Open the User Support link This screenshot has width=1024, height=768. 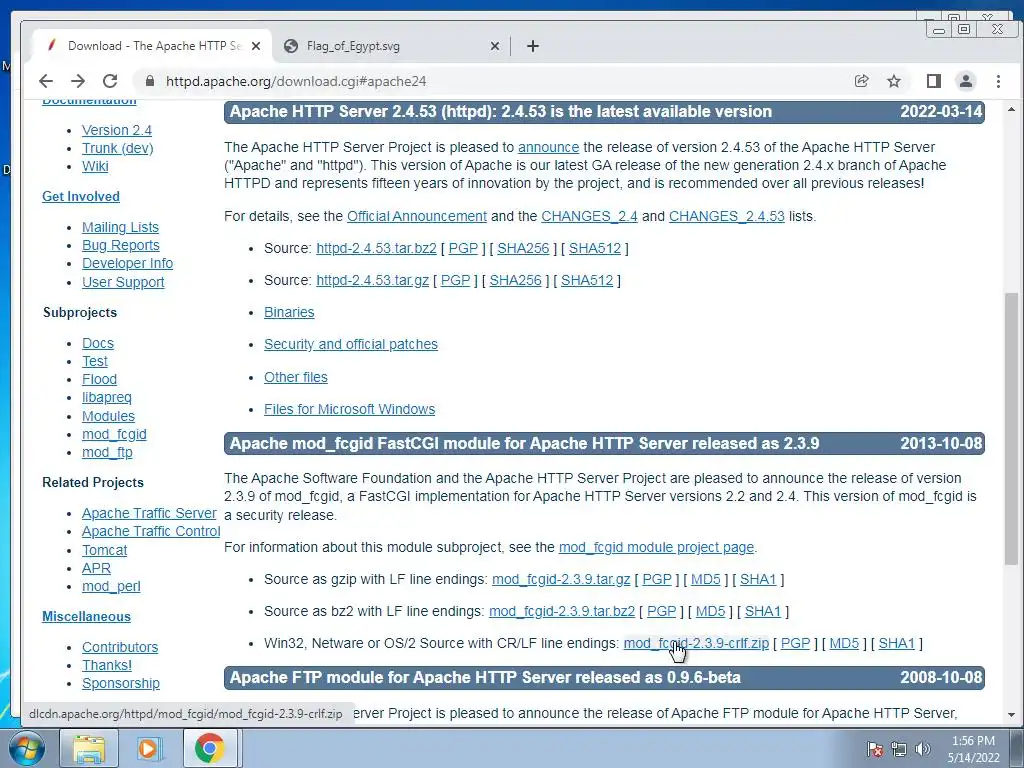[x=123, y=282]
